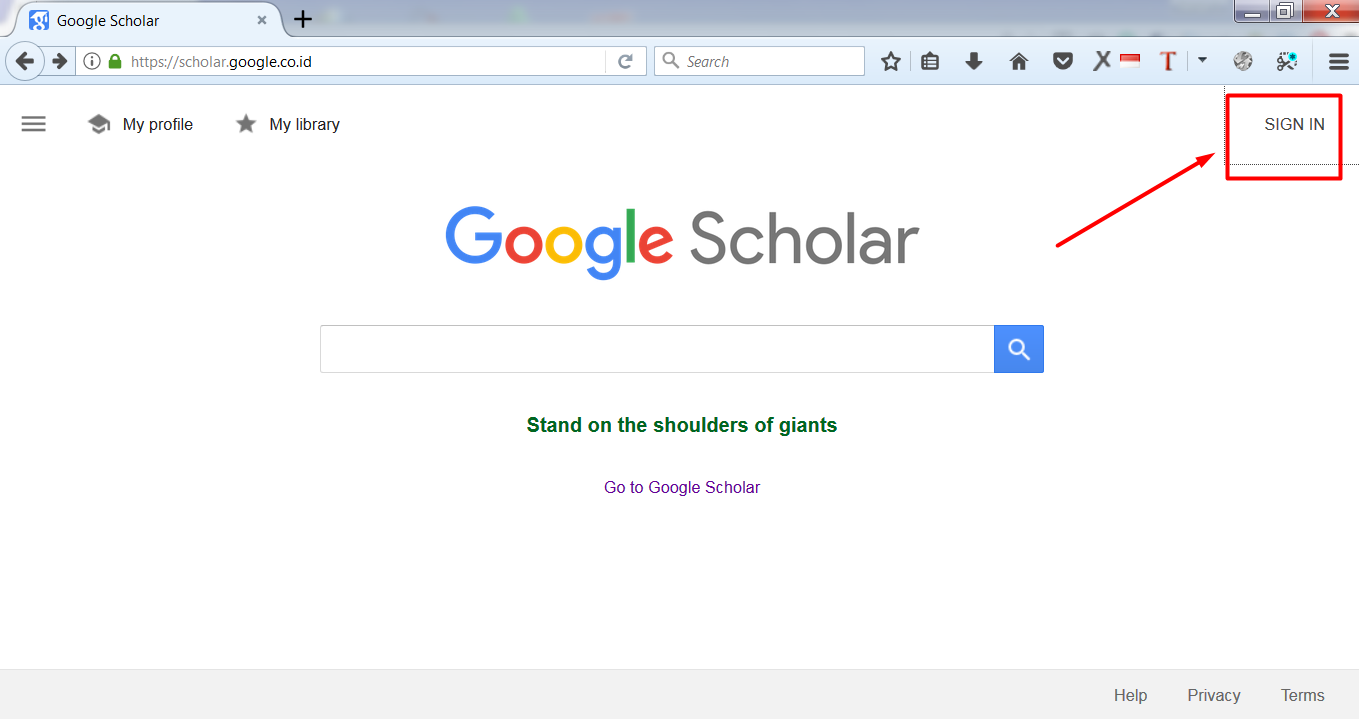The height and width of the screenshot is (719, 1359).
Task: Open a new browser tab
Action: click(x=302, y=19)
